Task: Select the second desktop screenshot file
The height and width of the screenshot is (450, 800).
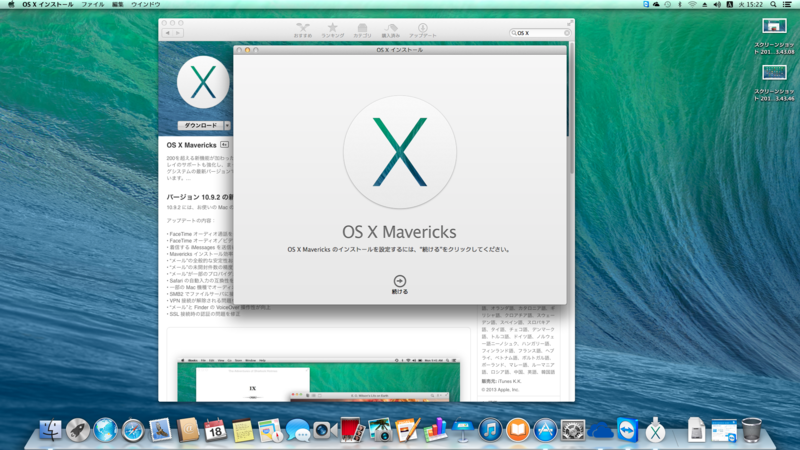Action: tap(774, 83)
